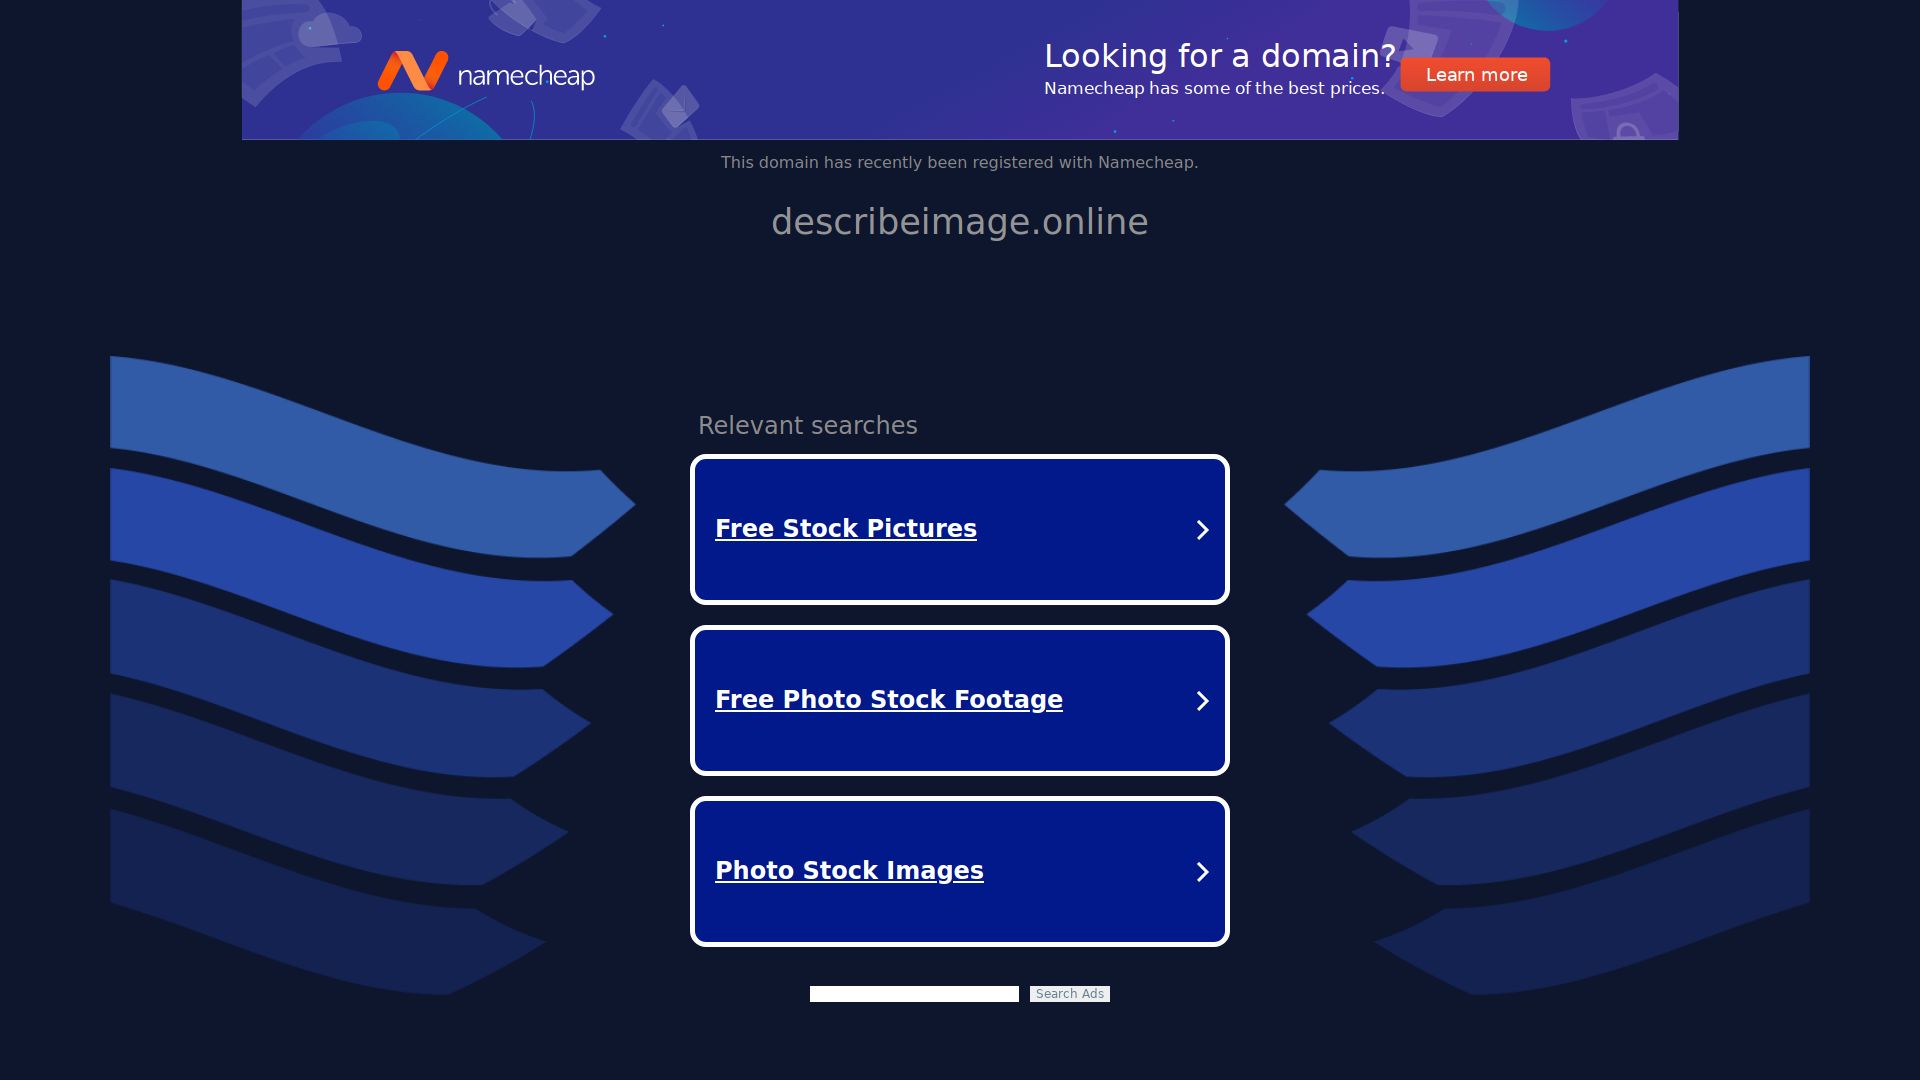Open the Free Stock Pictures link
Image resolution: width=1920 pixels, height=1080 pixels.
click(x=846, y=528)
